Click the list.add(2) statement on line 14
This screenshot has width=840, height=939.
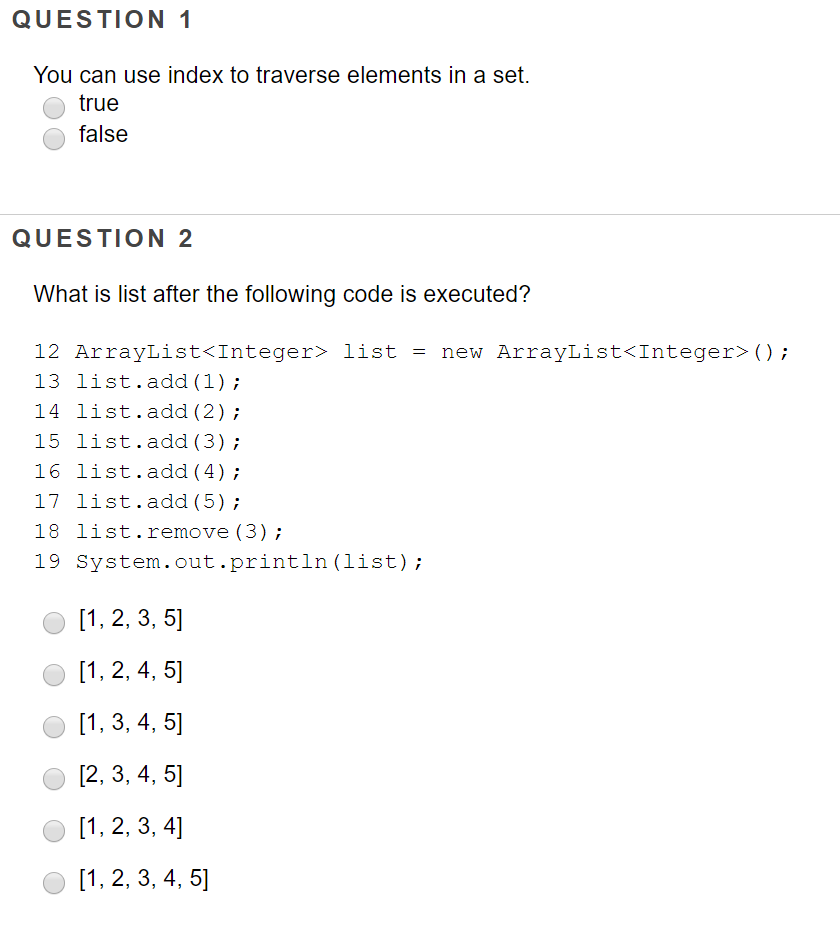[157, 411]
